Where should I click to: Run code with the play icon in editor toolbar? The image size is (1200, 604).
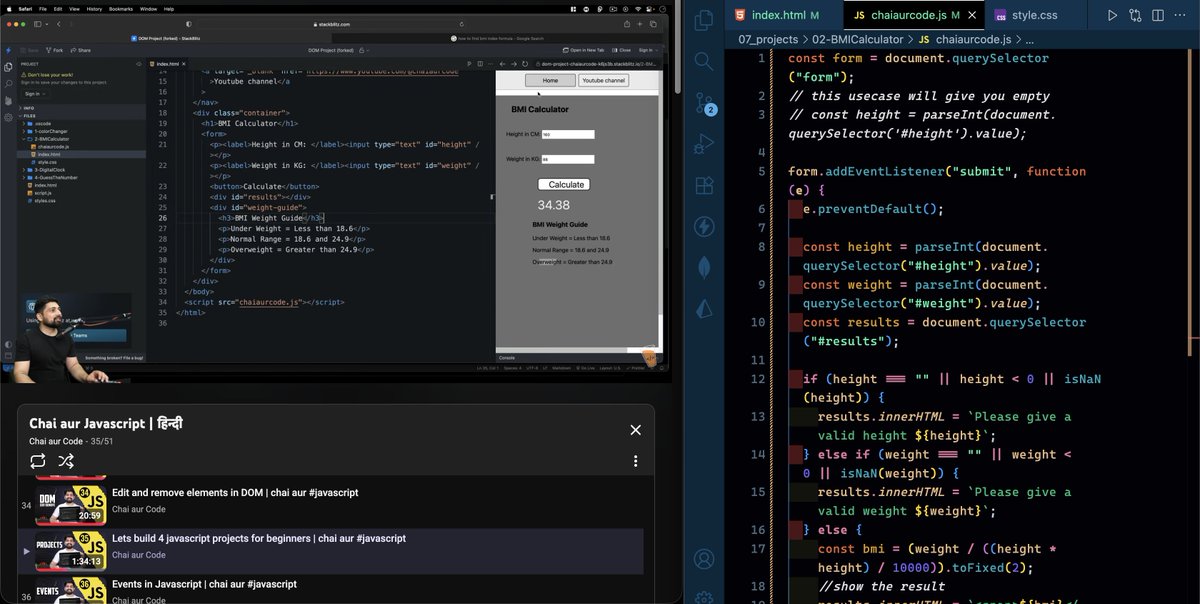pyautogui.click(x=1112, y=16)
